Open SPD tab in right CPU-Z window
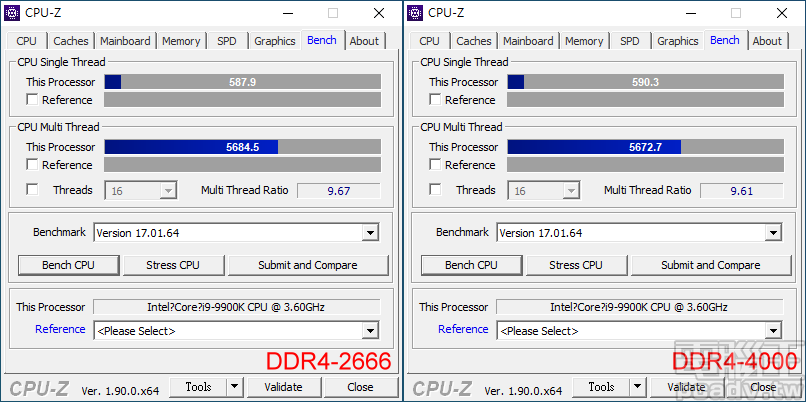 (x=629, y=41)
